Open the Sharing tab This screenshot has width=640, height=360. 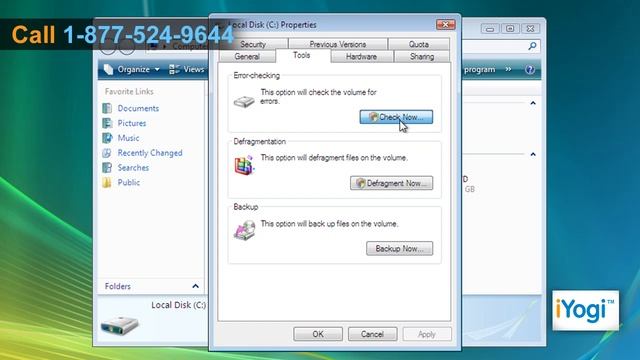[422, 57]
